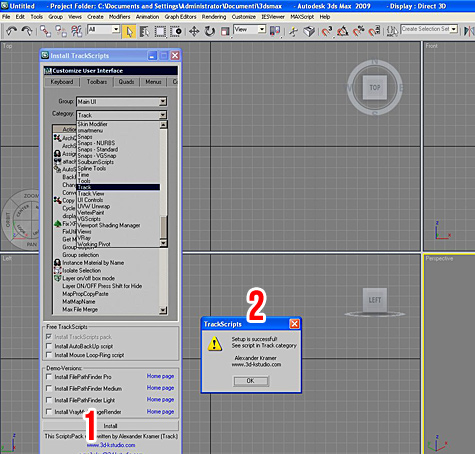
Task: Click LEFT face of the ViewCube
Action: 375,300
